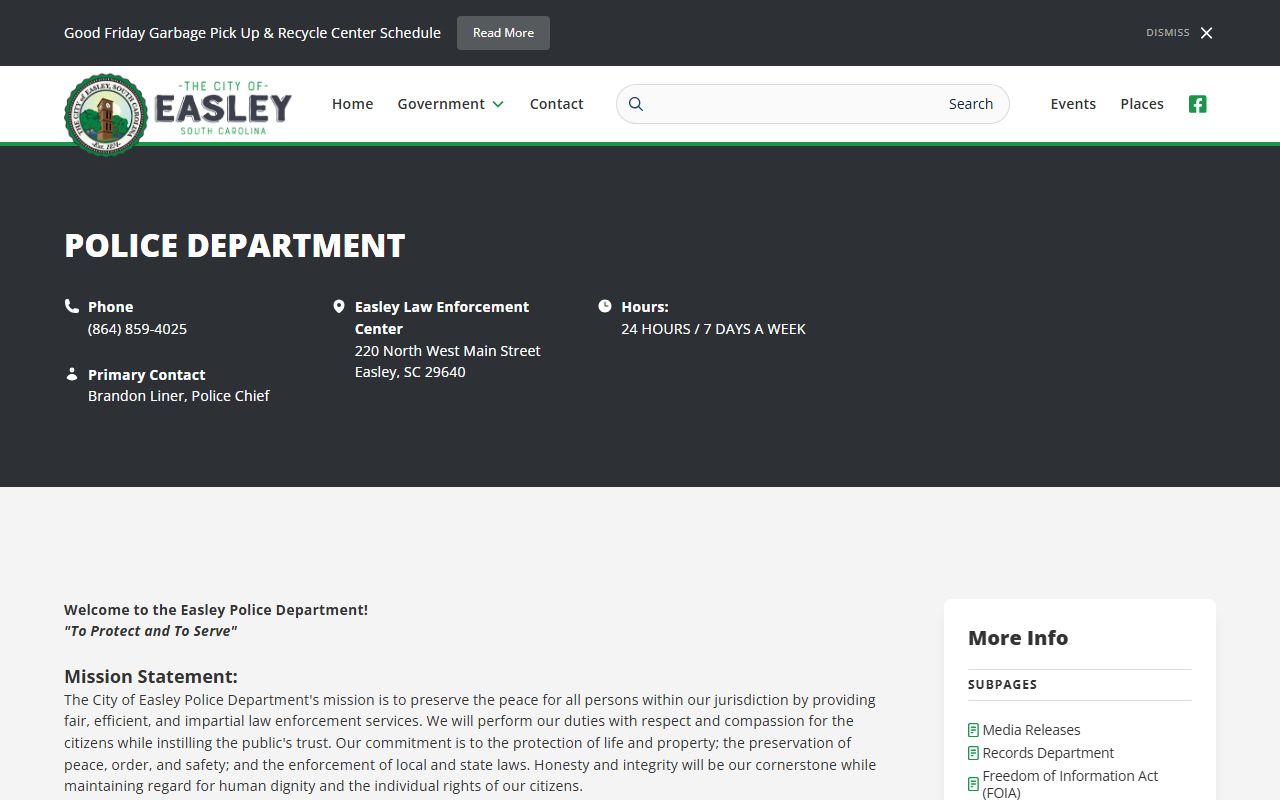Screen dimensions: 1280x800
Task: Expand the Government menu chevron
Action: (x=498, y=104)
